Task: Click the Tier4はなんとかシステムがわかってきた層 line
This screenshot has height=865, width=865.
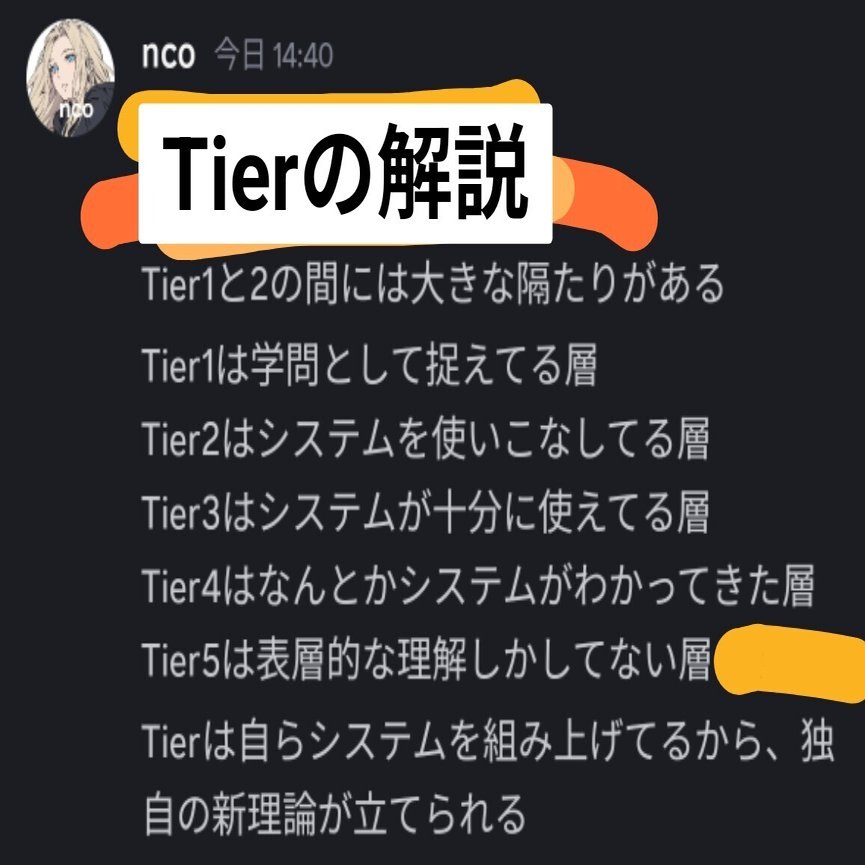Action: click(478, 586)
